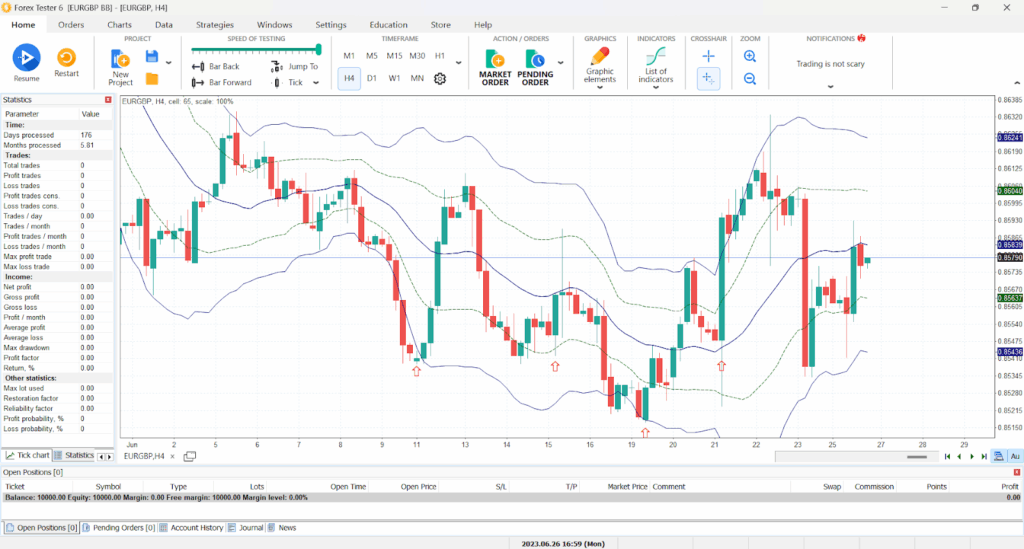This screenshot has height=549, width=1024.
Task: Expand the List of indicators dropdown chevron
Action: point(656,87)
